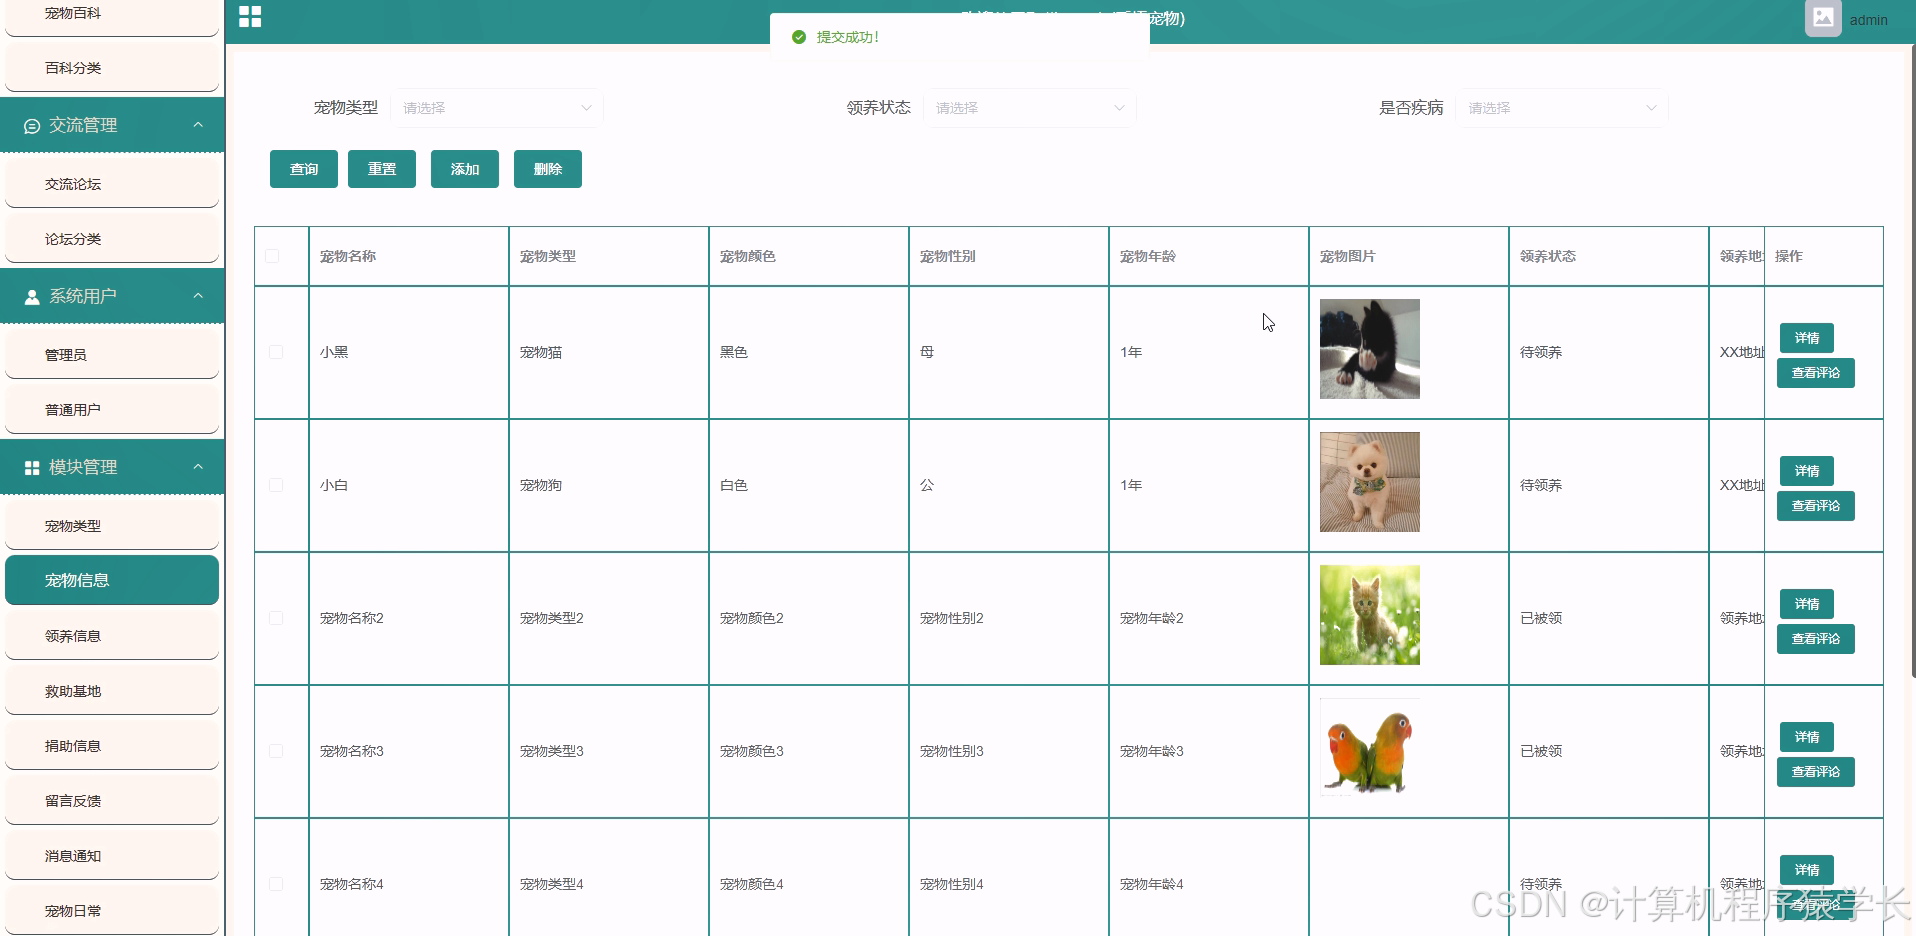Image resolution: width=1916 pixels, height=936 pixels.
Task: Open the admin avatar icon
Action: (1823, 18)
